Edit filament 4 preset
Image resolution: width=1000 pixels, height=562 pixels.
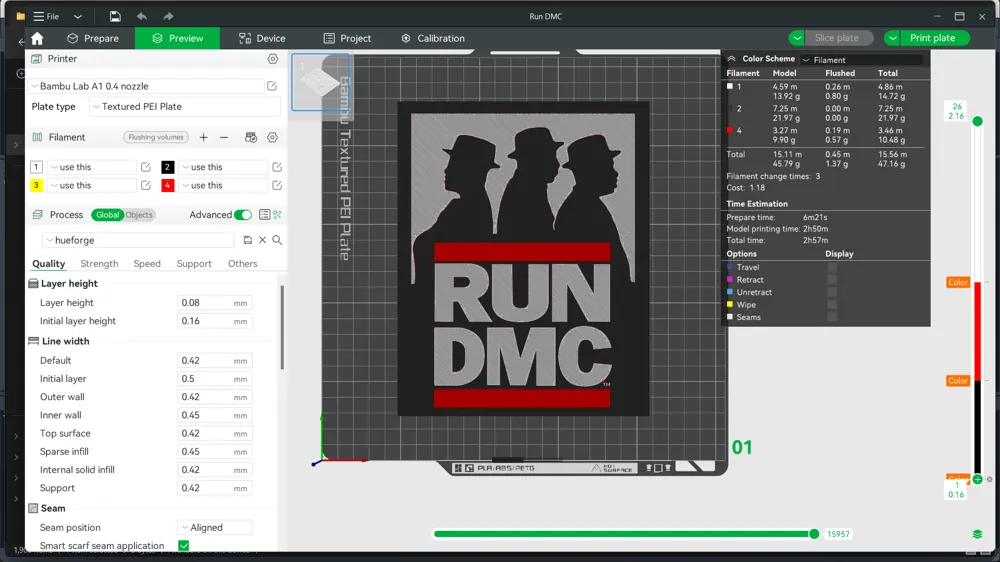coord(277,186)
